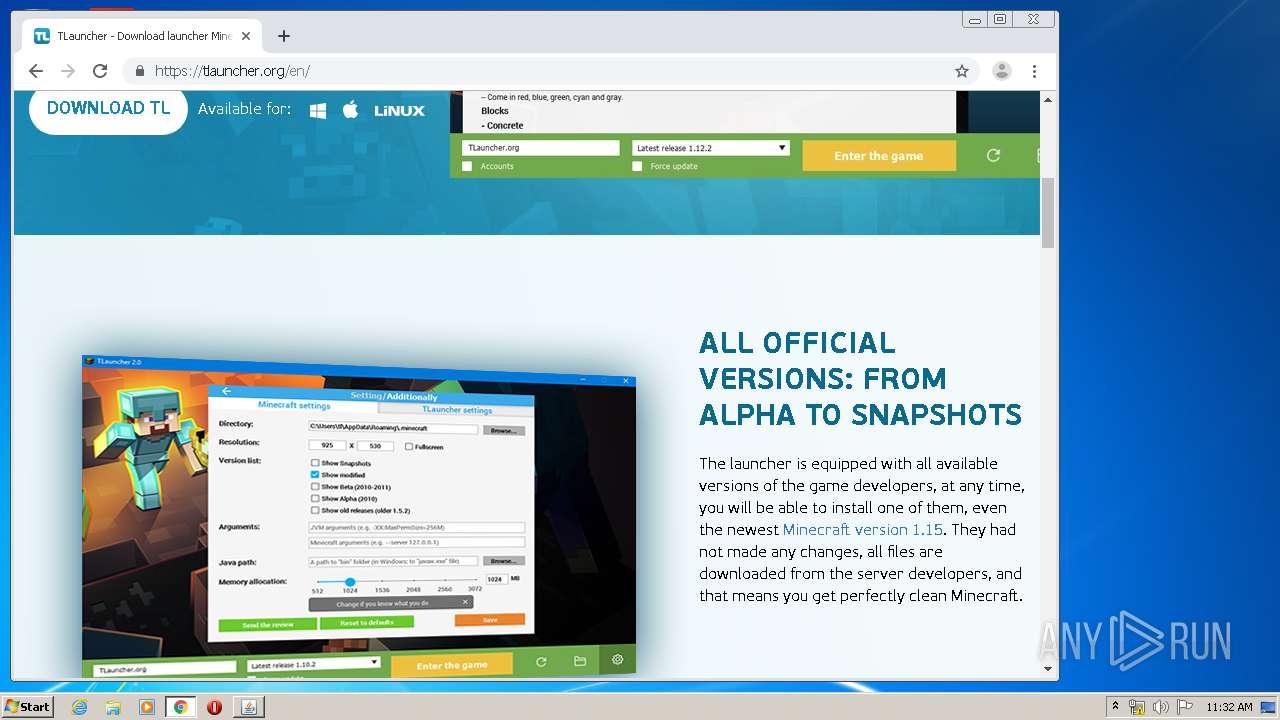Click the TLauncher.org account field
The width and height of the screenshot is (1280, 720).
point(541,148)
